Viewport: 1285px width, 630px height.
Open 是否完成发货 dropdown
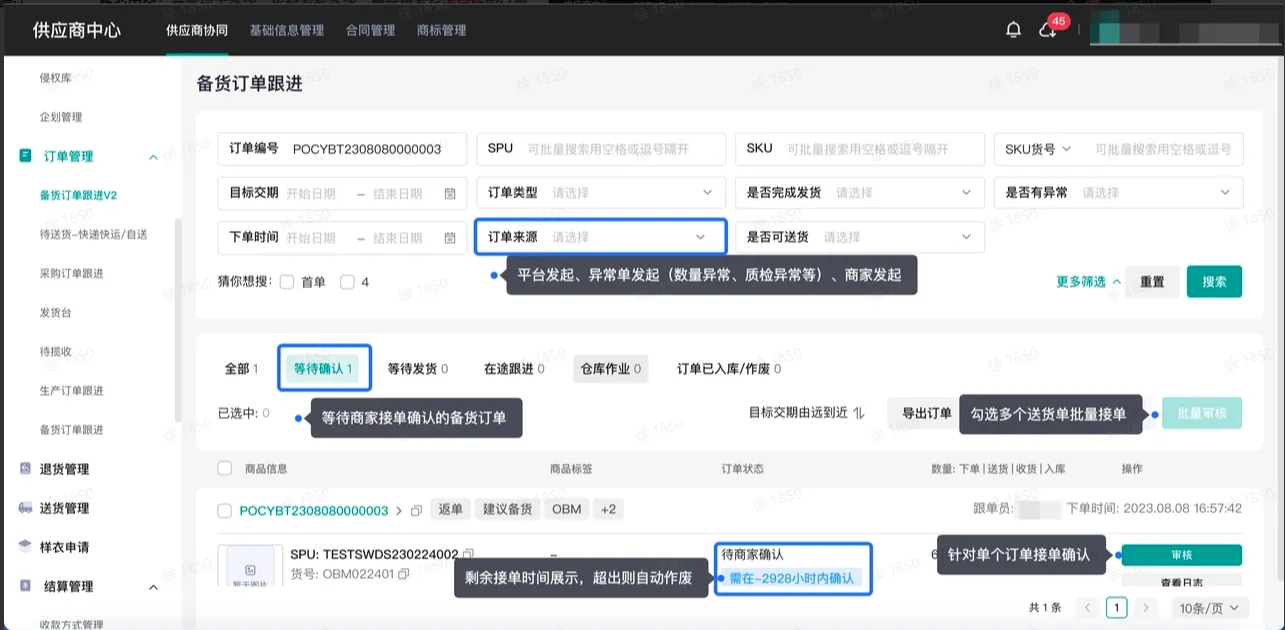pos(860,192)
